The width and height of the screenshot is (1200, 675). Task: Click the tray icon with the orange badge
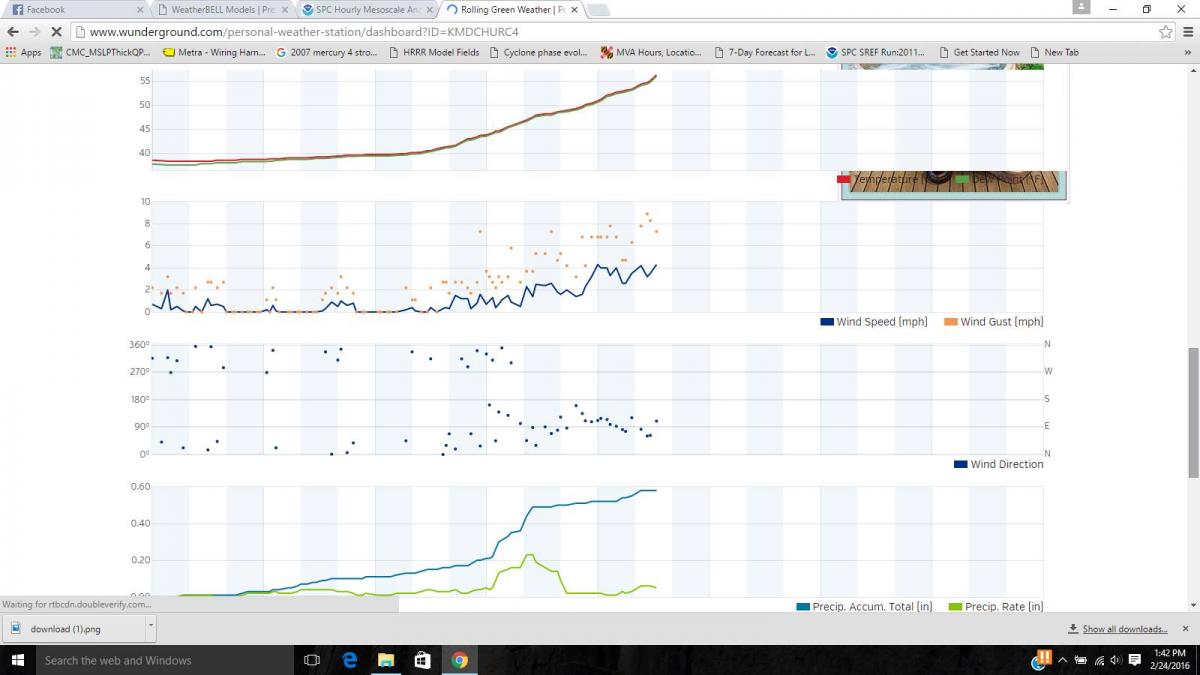(1042, 659)
